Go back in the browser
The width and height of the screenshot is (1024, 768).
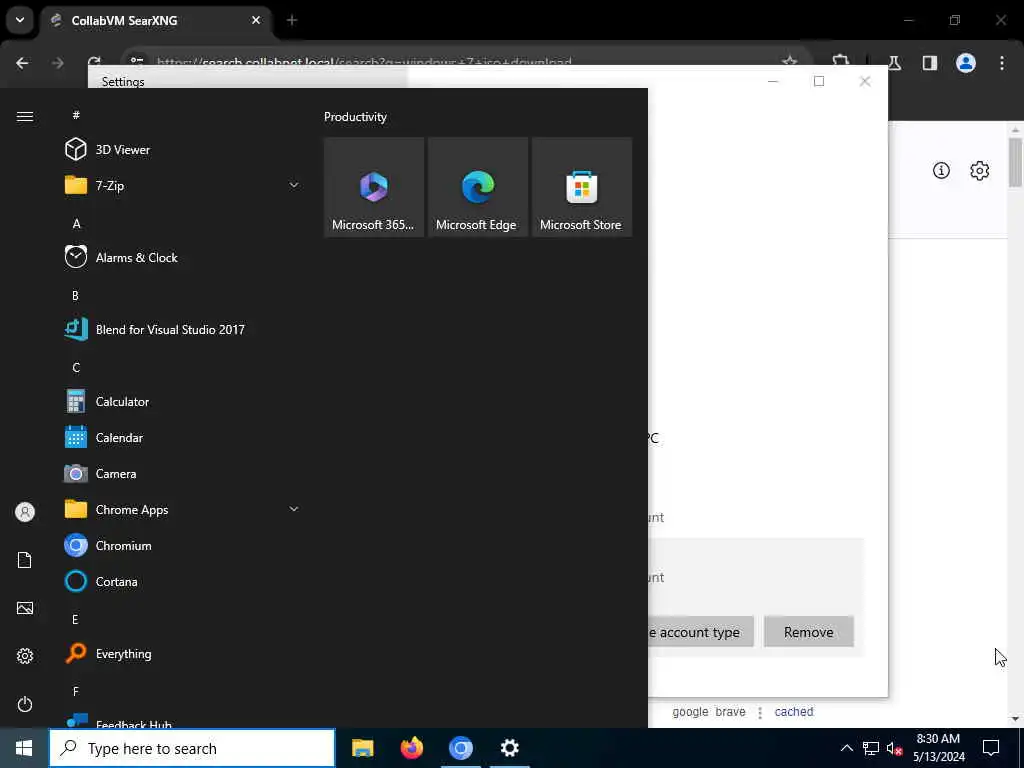coord(22,63)
